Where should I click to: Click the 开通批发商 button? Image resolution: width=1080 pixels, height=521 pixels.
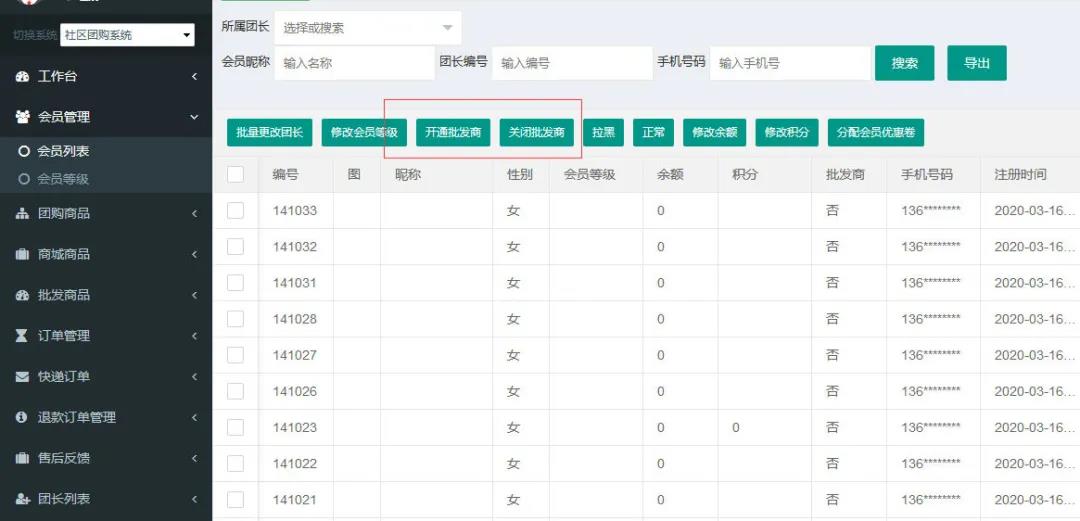(453, 132)
